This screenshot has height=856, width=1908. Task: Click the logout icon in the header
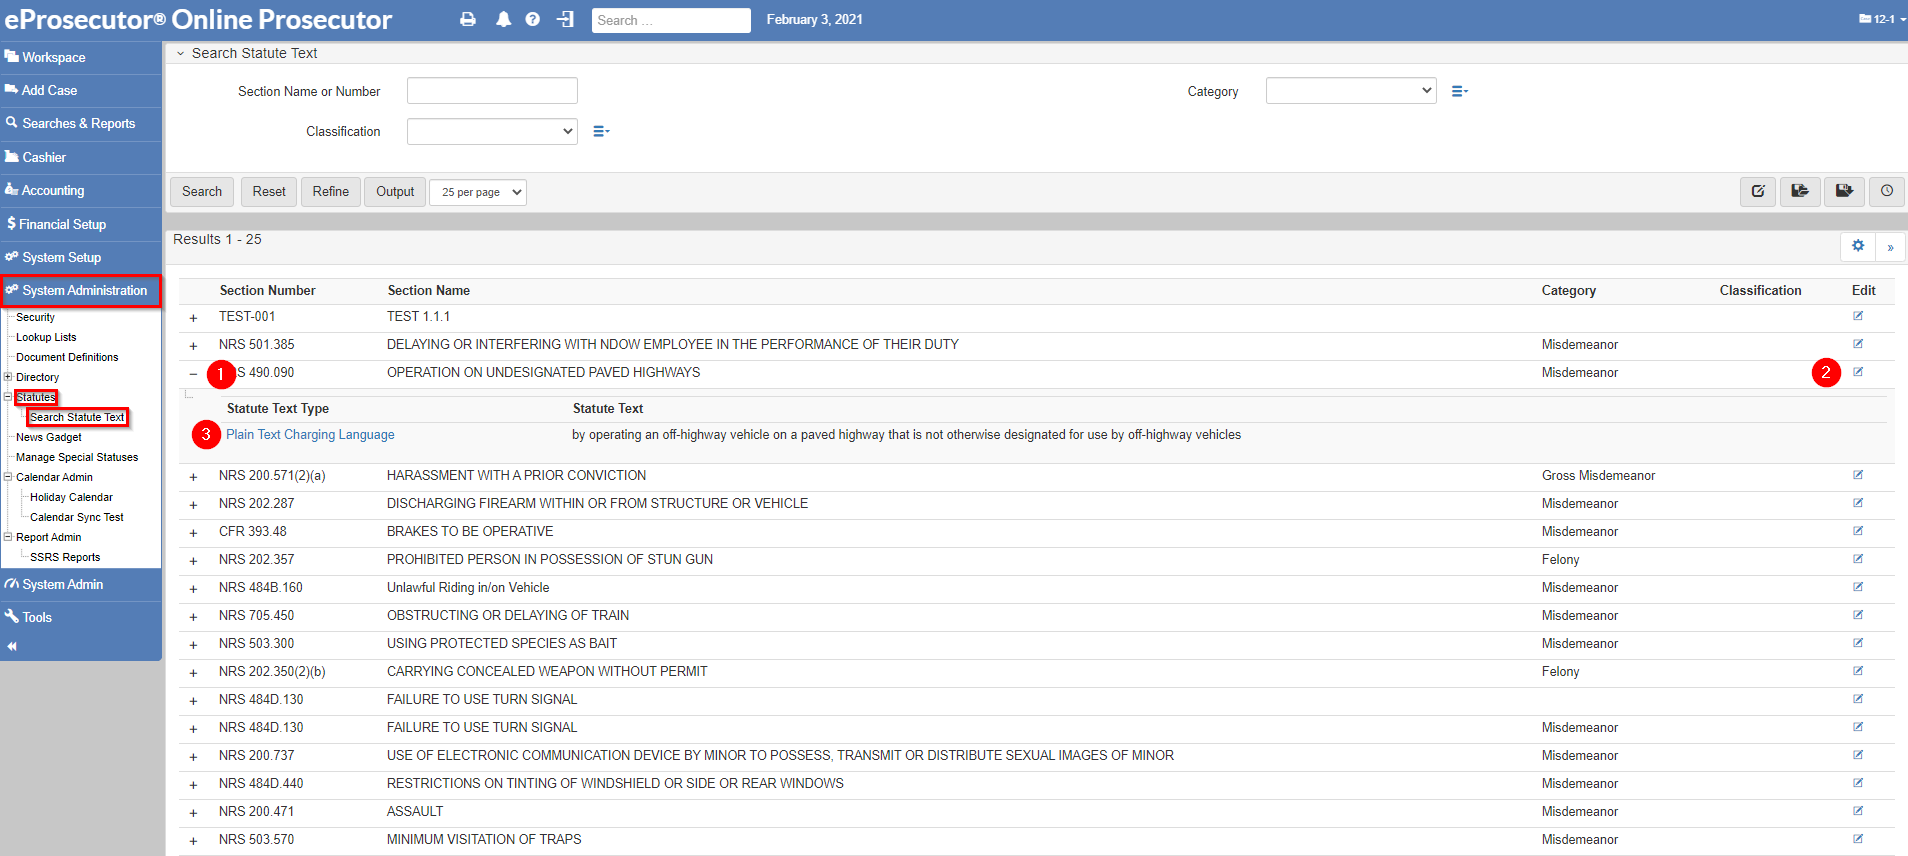tap(566, 19)
